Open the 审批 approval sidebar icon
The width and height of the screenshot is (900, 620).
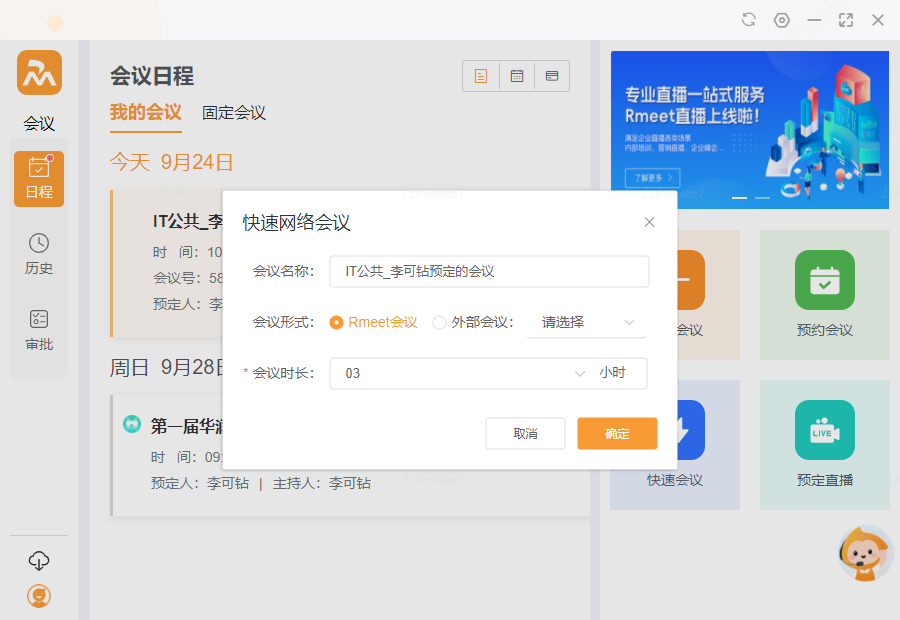coord(39,330)
